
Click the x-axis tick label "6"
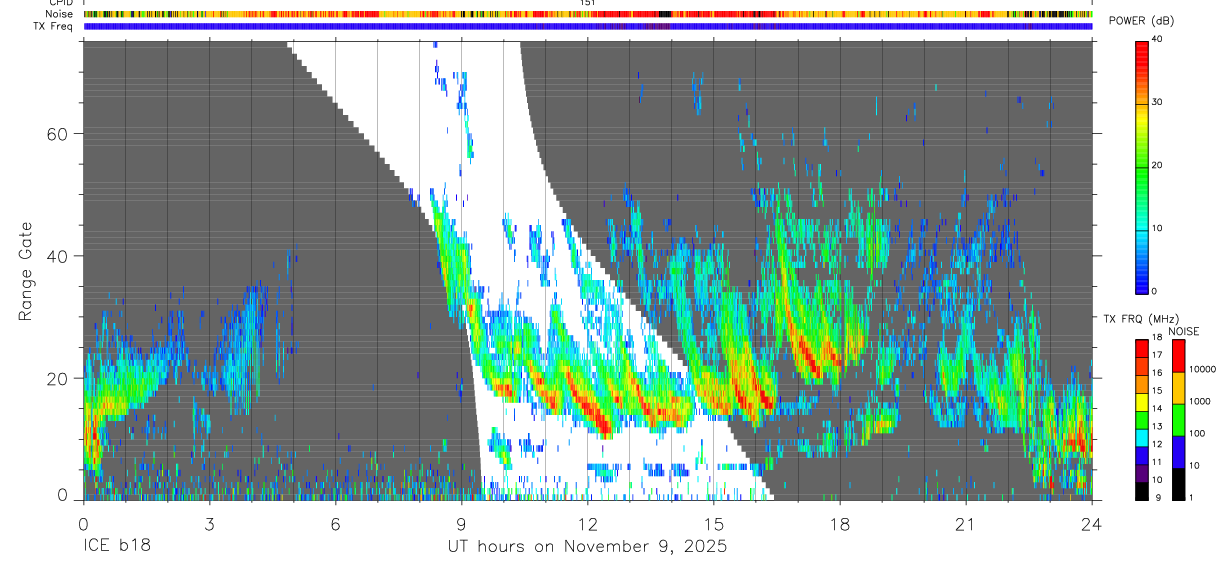click(335, 524)
